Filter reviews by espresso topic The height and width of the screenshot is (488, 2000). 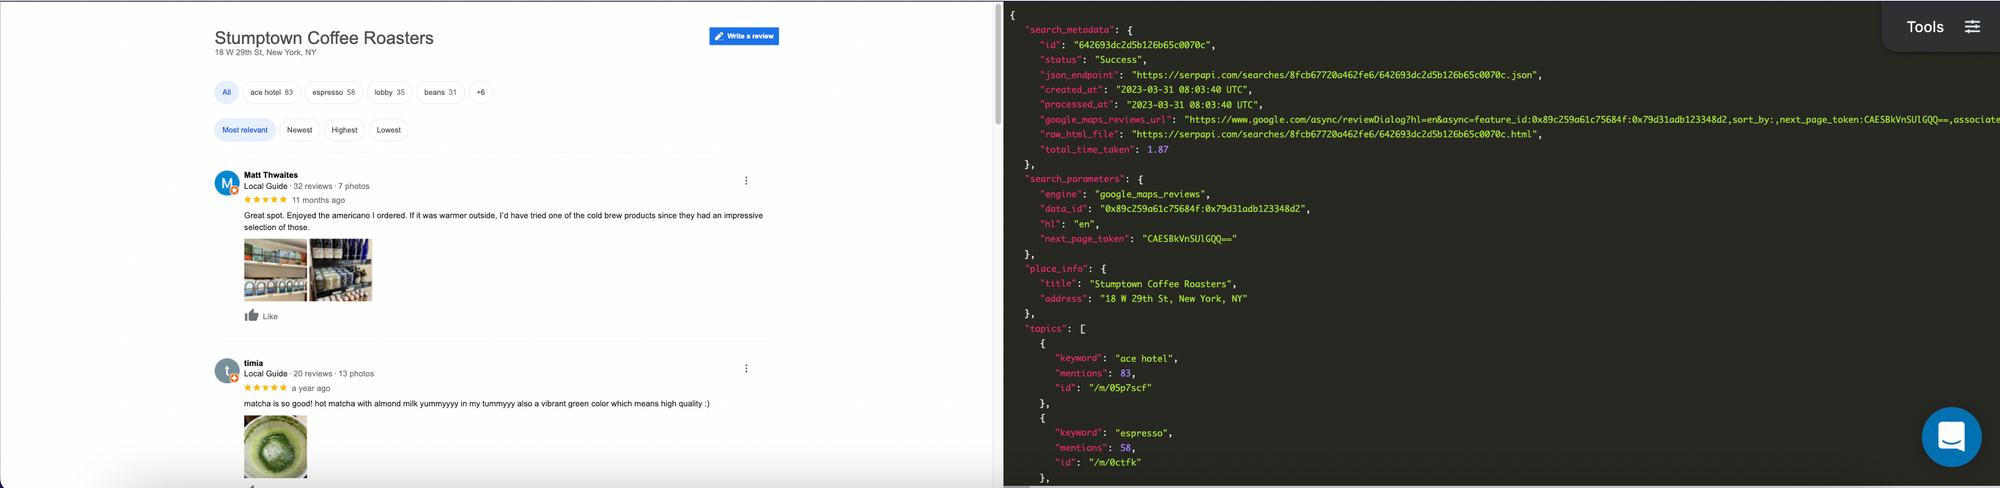click(x=333, y=92)
